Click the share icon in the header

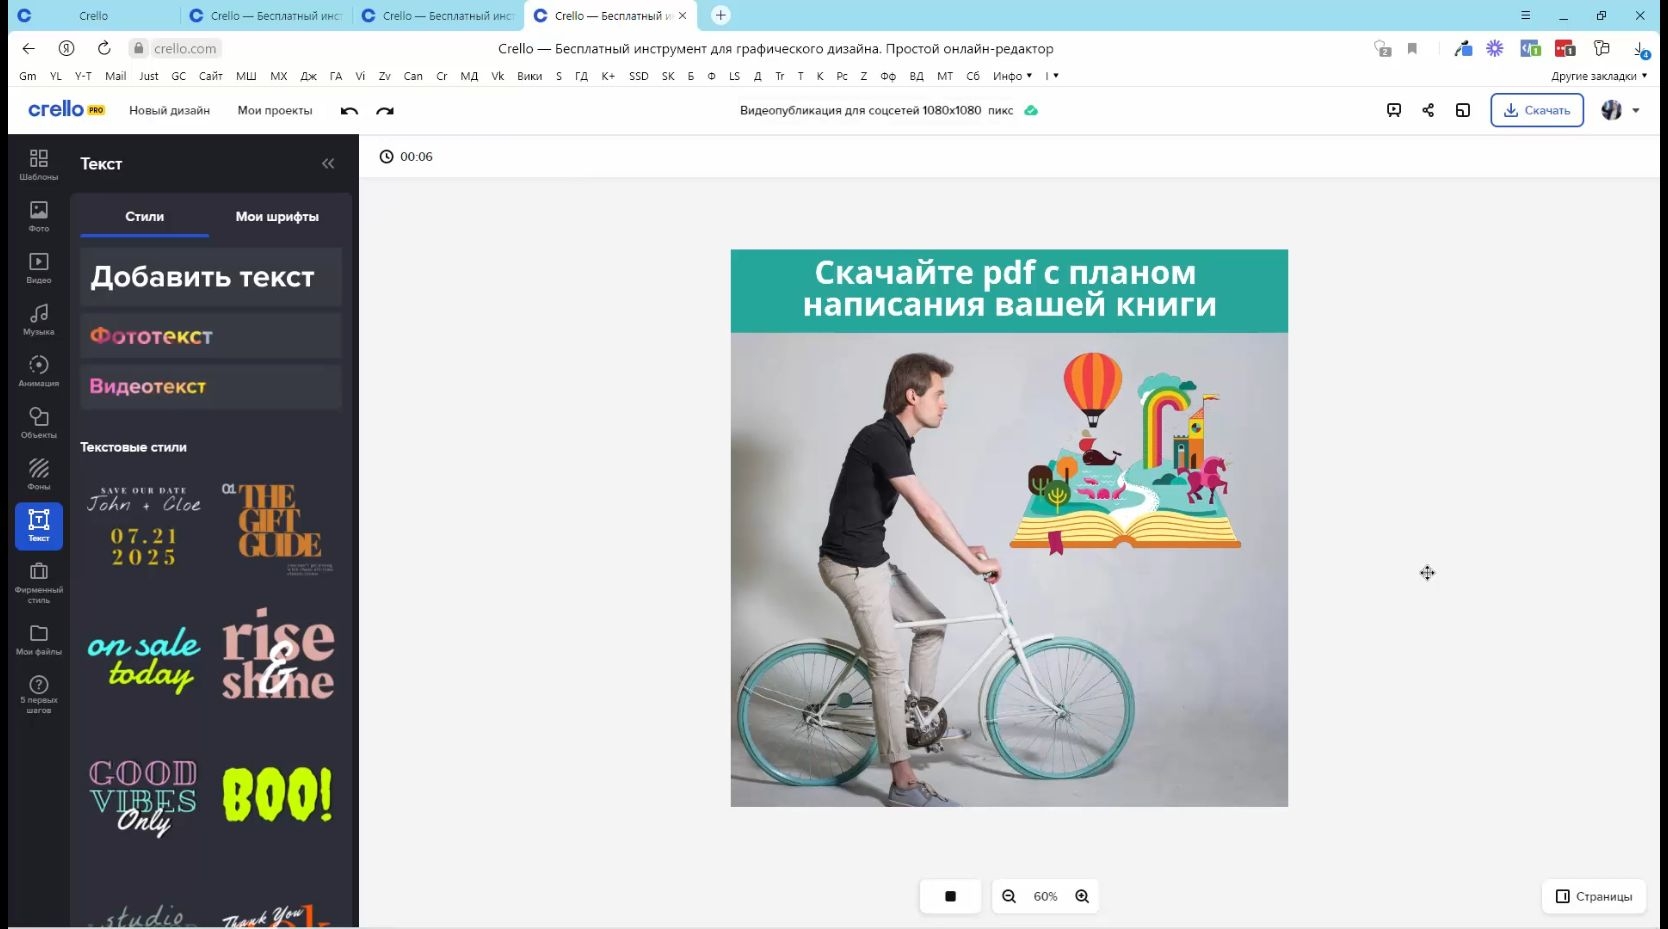pos(1428,110)
